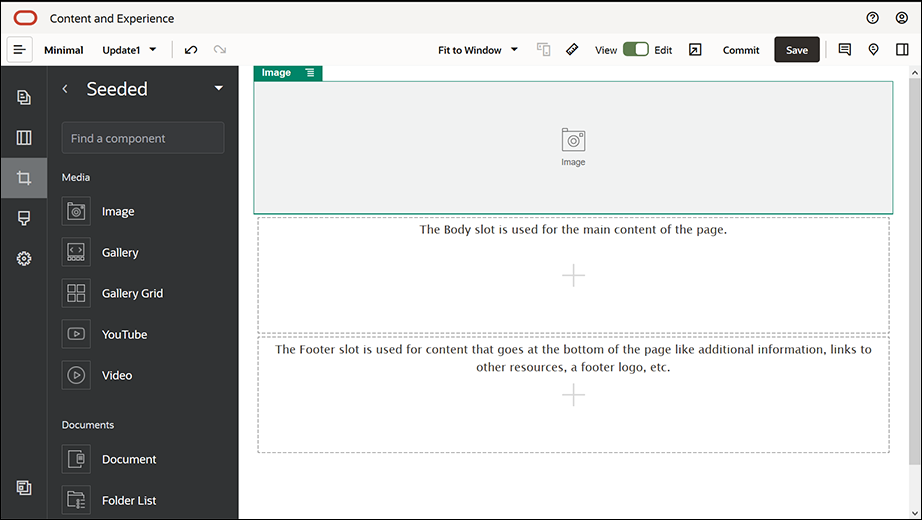Click the Oracle logo icon

25,18
